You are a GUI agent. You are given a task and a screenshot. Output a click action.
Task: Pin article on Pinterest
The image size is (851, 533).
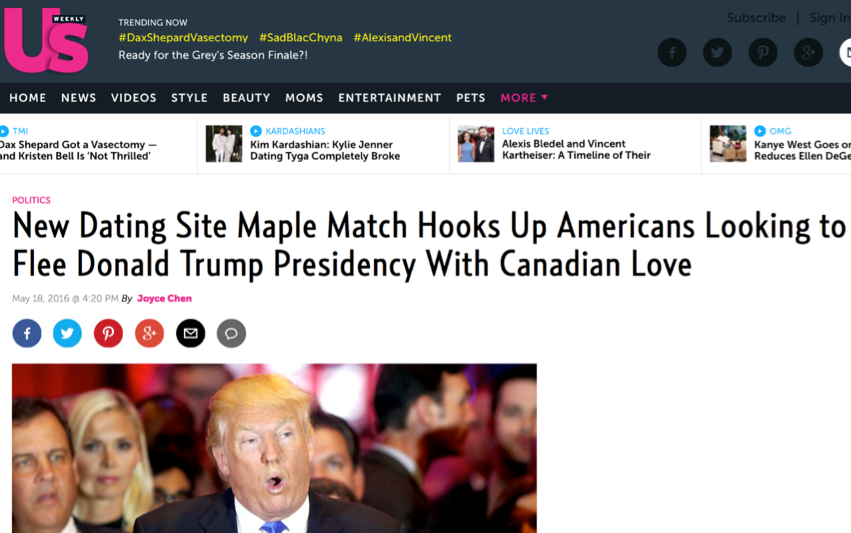[109, 333]
